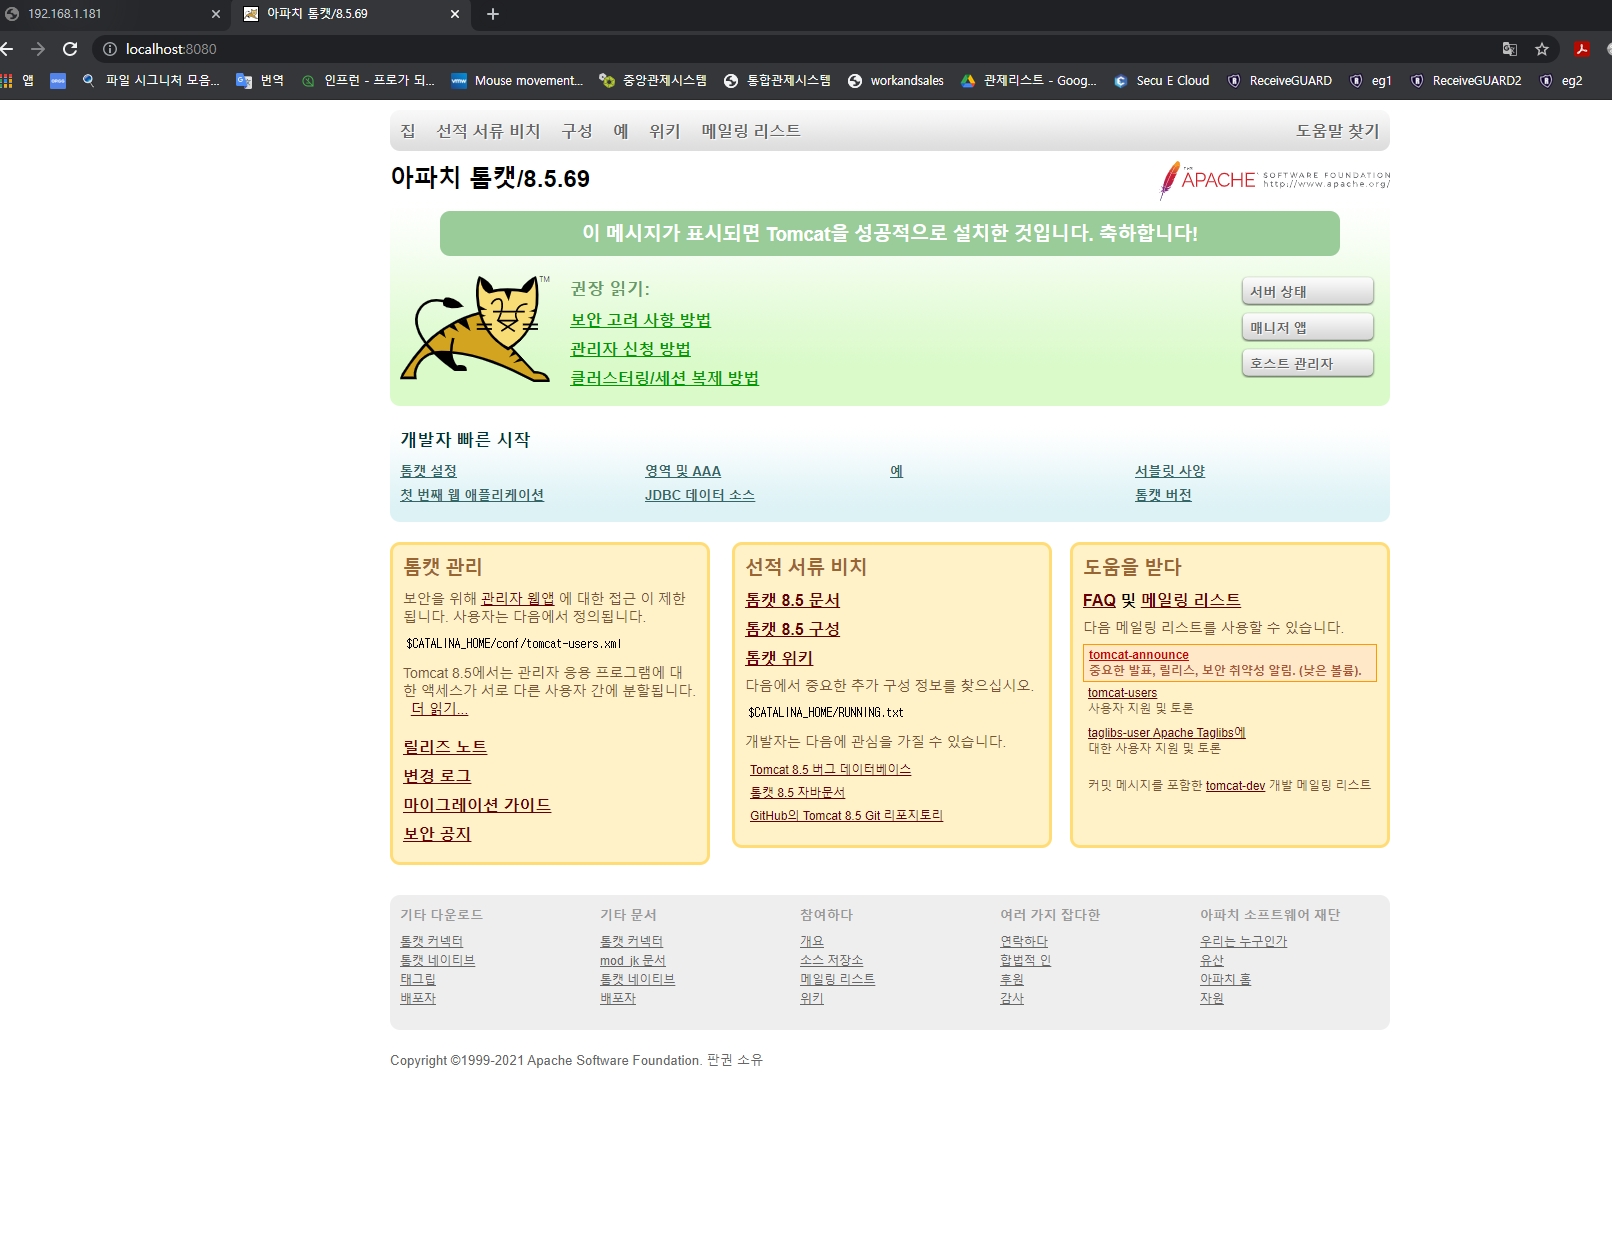Click the 매니저 앱 button
The image size is (1612, 1240).
pyautogui.click(x=1308, y=327)
